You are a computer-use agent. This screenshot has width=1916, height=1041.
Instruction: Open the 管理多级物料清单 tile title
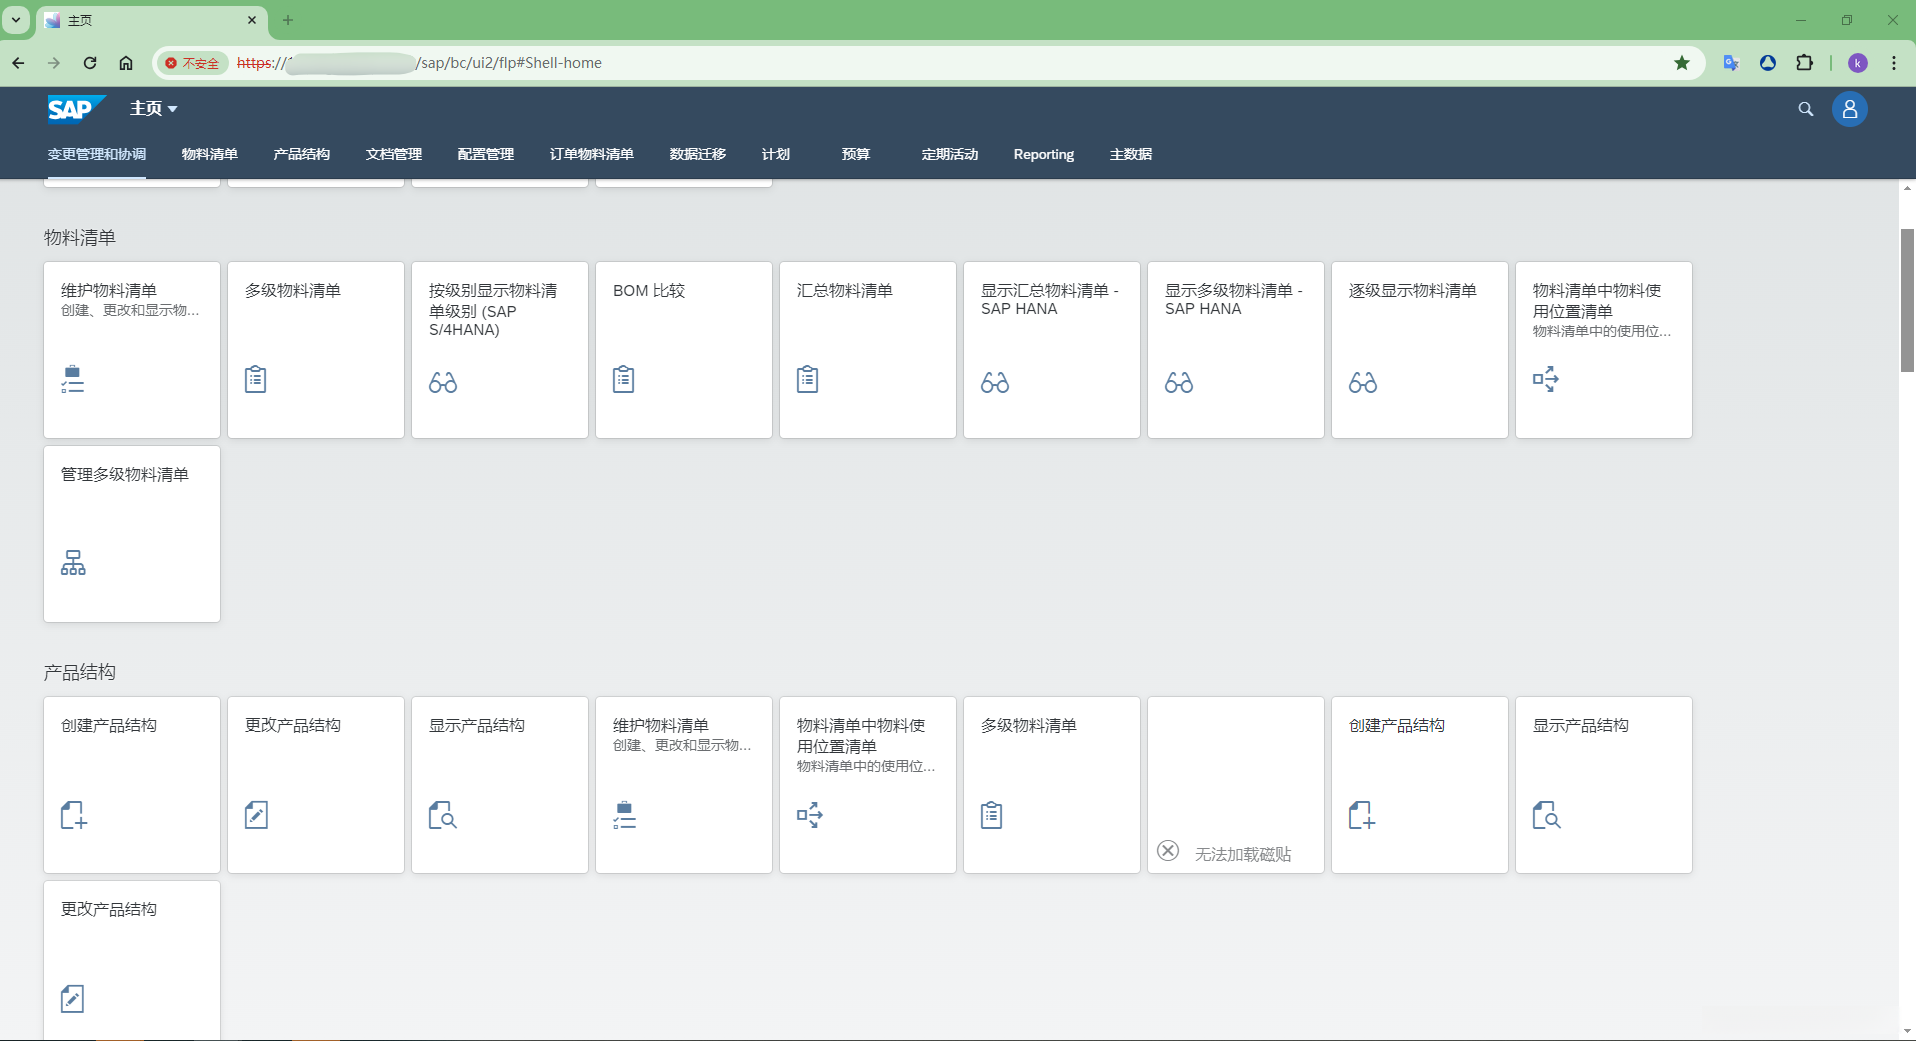[125, 474]
